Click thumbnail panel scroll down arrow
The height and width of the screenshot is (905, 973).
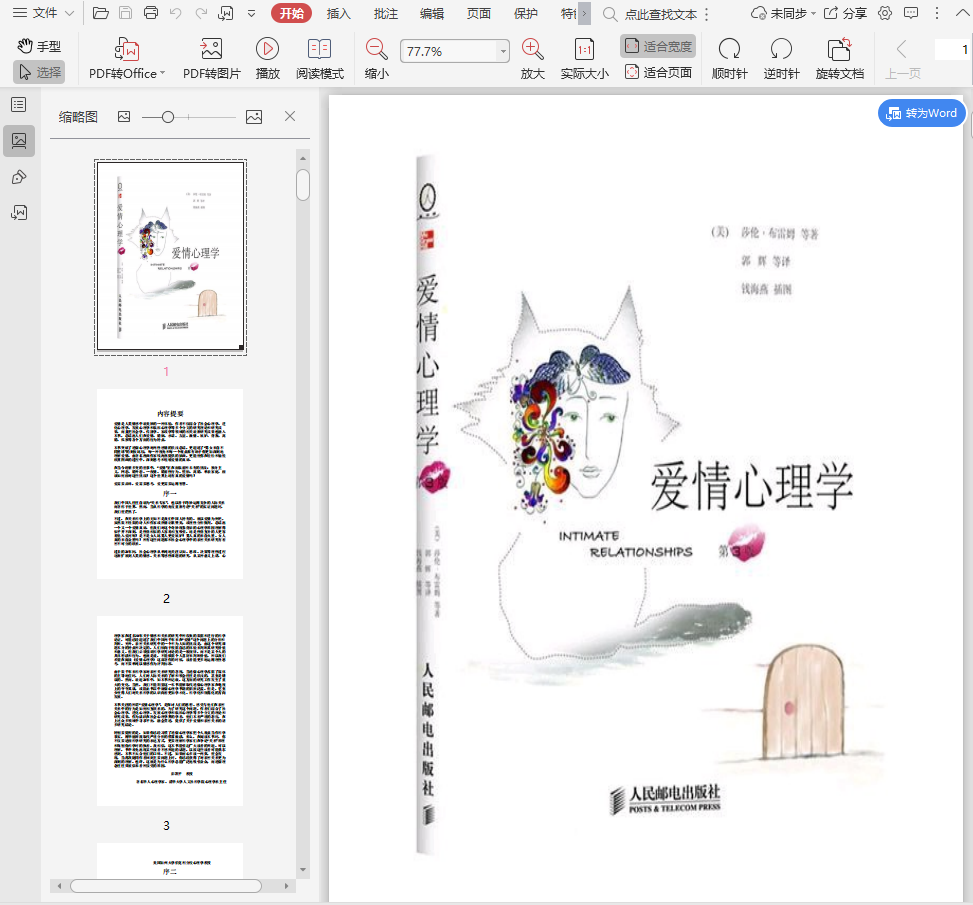pos(303,870)
